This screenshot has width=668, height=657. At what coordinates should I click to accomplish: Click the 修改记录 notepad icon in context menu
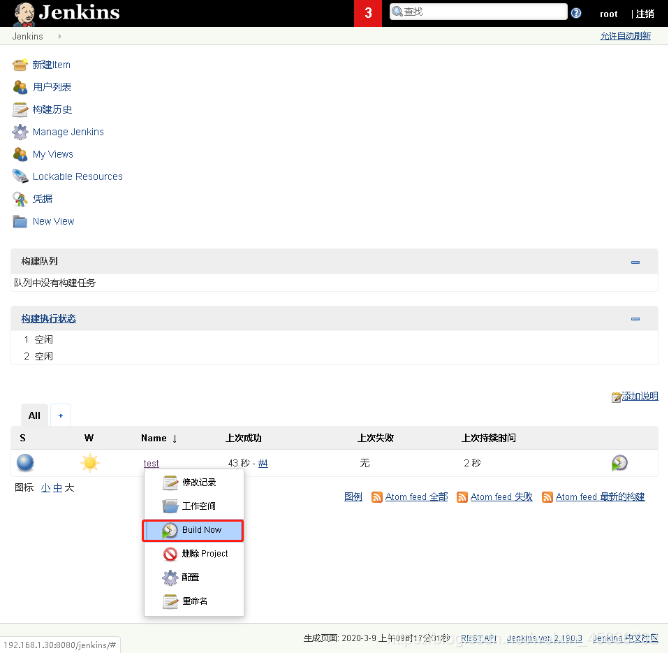(x=170, y=482)
